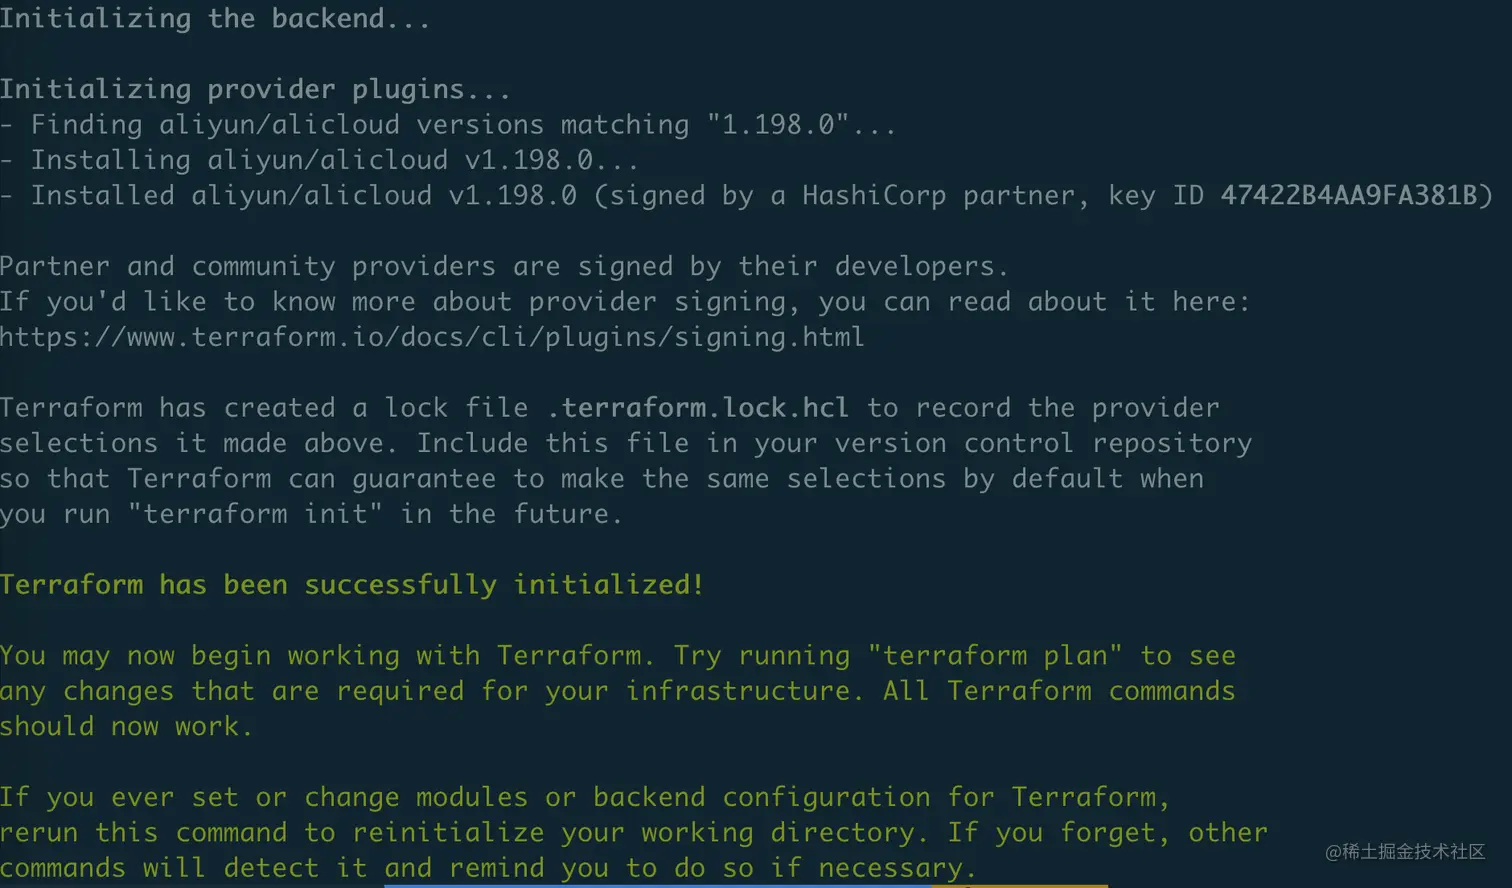The height and width of the screenshot is (888, 1512).
Task: Click the "commands will detect it" last line
Action: [488, 868]
